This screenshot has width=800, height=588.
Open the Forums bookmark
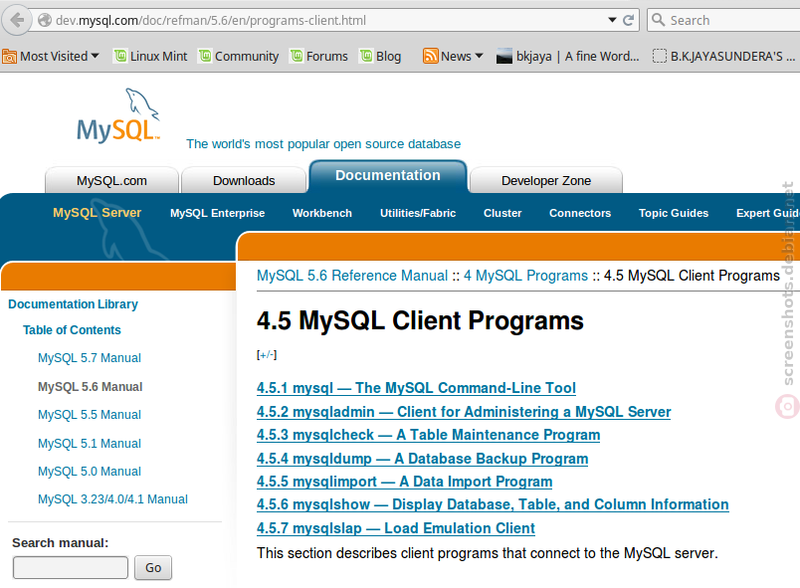tap(319, 56)
